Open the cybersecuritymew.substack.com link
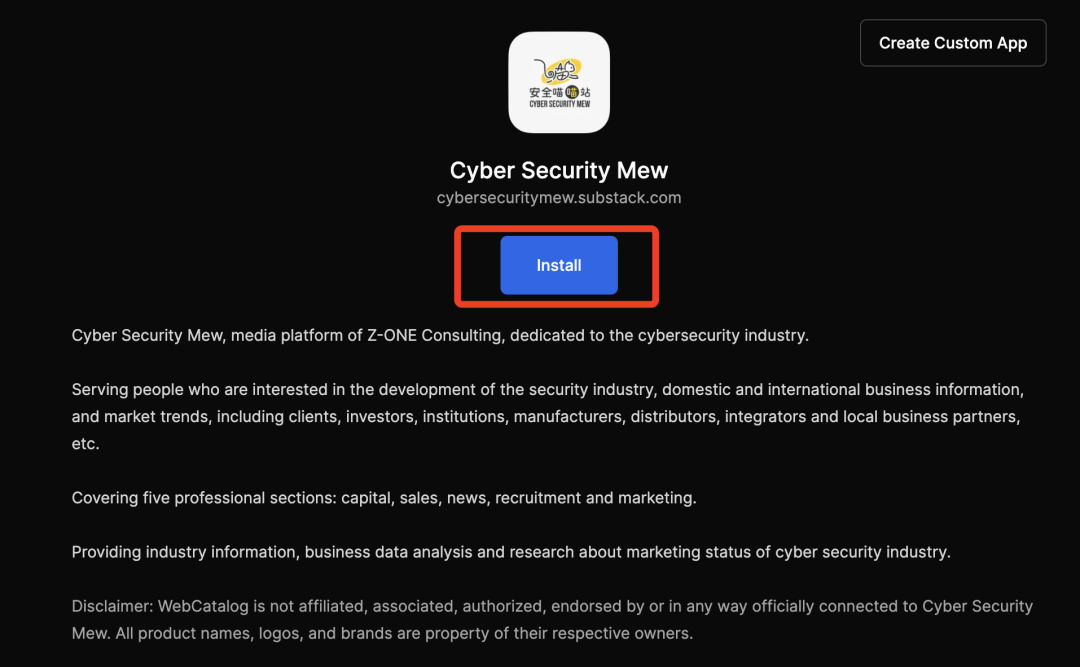Image resolution: width=1080 pixels, height=667 pixels. coord(559,198)
